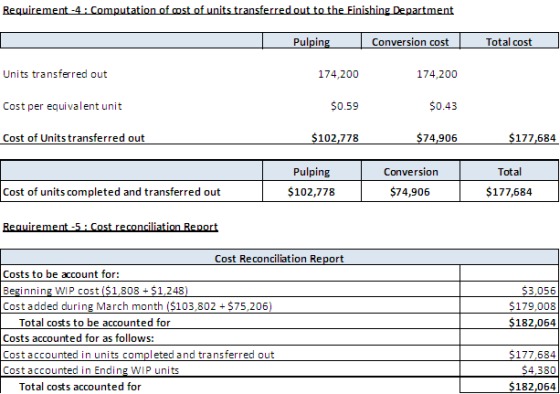
Task: Click the 'Pulping' header beside plain 'Conversion' header
Action: point(311,172)
